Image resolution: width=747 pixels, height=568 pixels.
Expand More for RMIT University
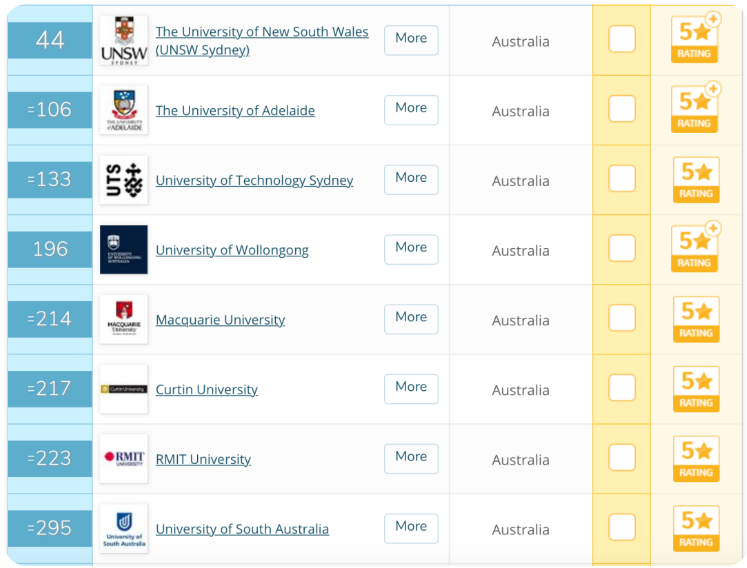tap(411, 458)
